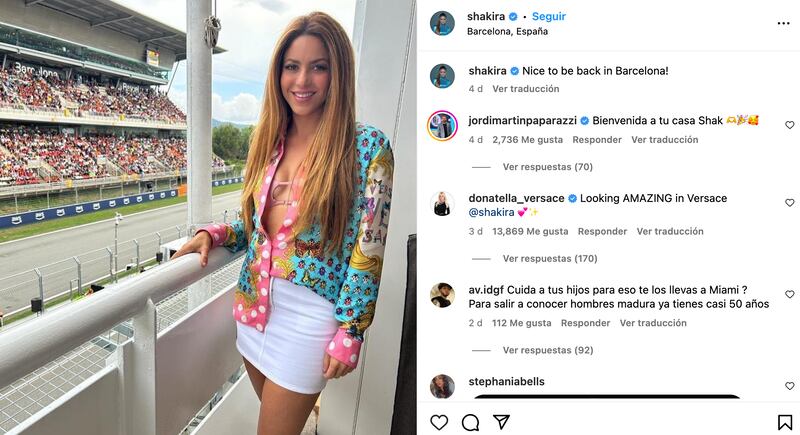The image size is (800, 435).
Task: Like the post with the heart icon
Action: [439, 422]
